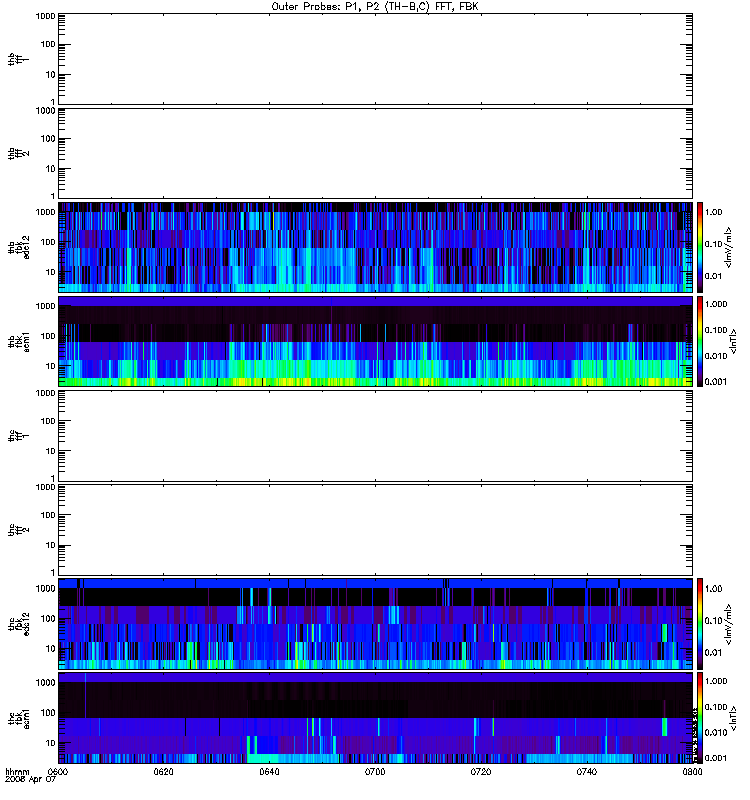This screenshot has height=800, width=750.
Task: Click the thc fbk scm1 y-axis title
Action: 19,718
